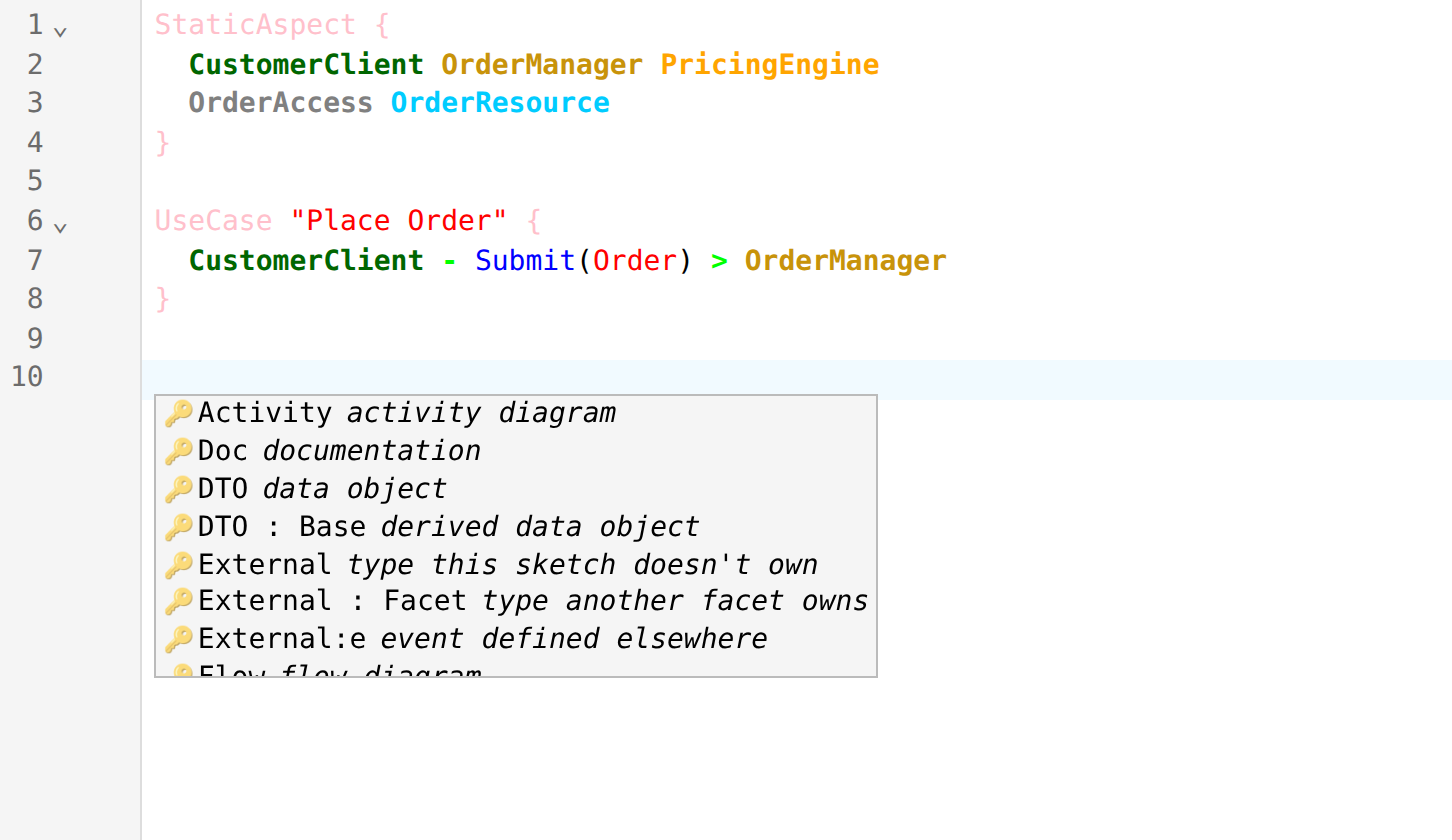The width and height of the screenshot is (1452, 840).
Task: Click the UseCase keyword
Action: pos(213,220)
